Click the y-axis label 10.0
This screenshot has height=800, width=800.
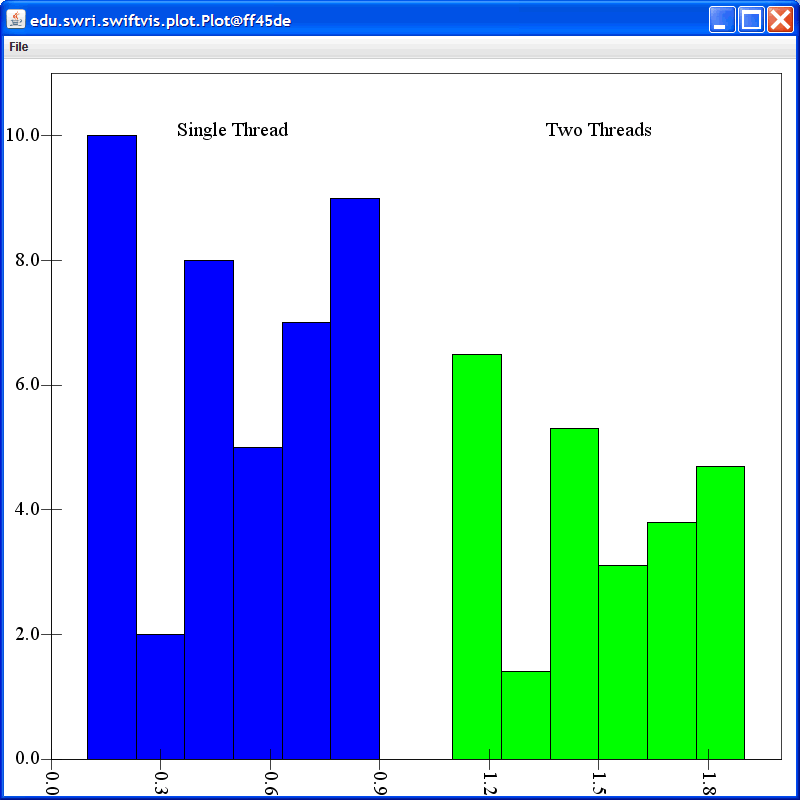[x=22, y=135]
